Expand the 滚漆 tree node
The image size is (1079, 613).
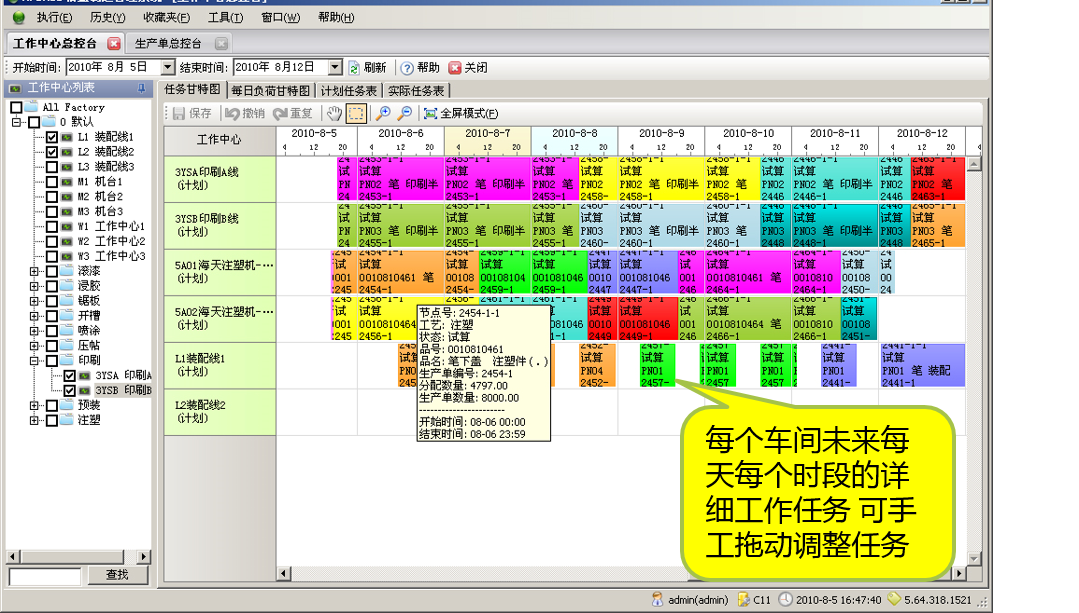tap(35, 271)
